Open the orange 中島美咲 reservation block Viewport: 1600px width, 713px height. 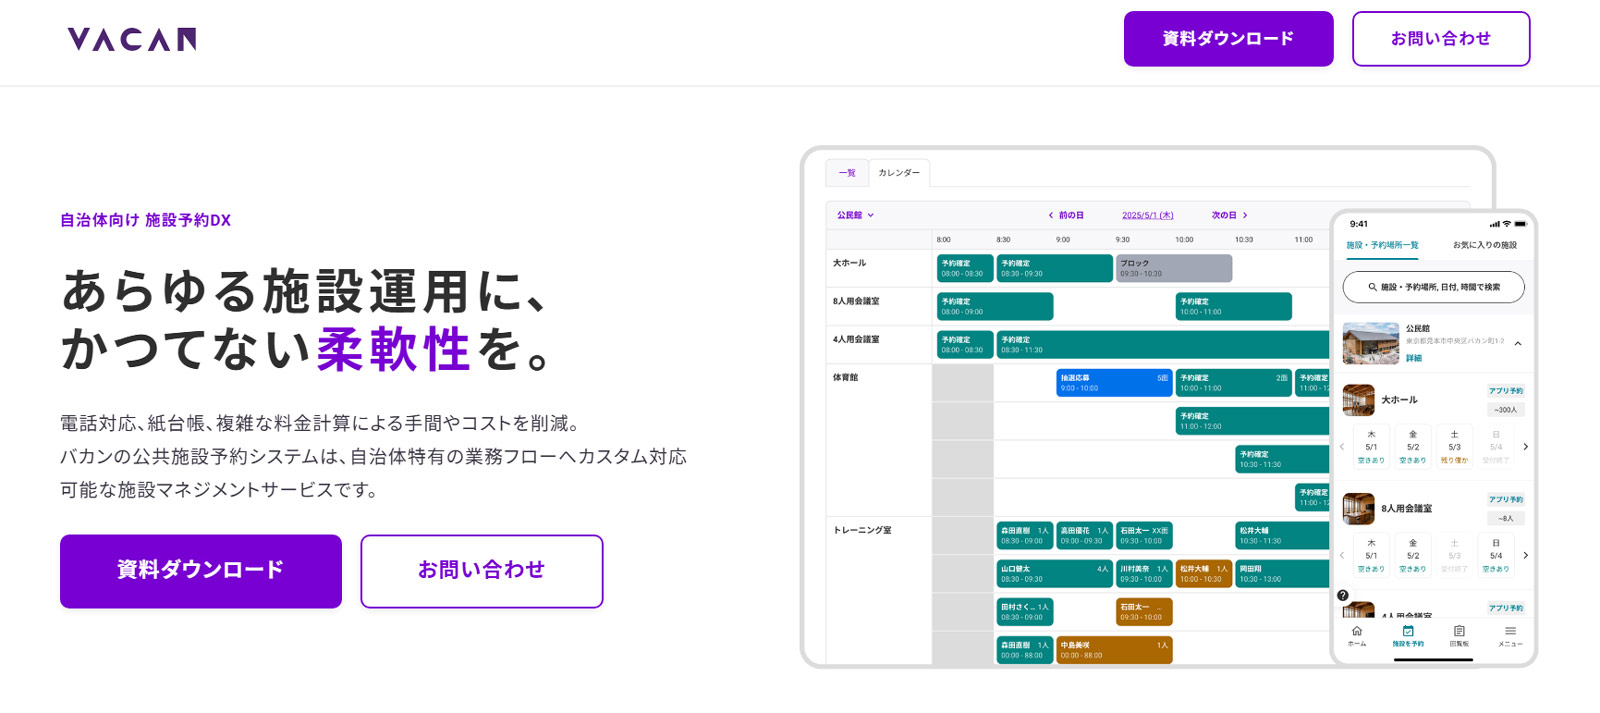1114,650
